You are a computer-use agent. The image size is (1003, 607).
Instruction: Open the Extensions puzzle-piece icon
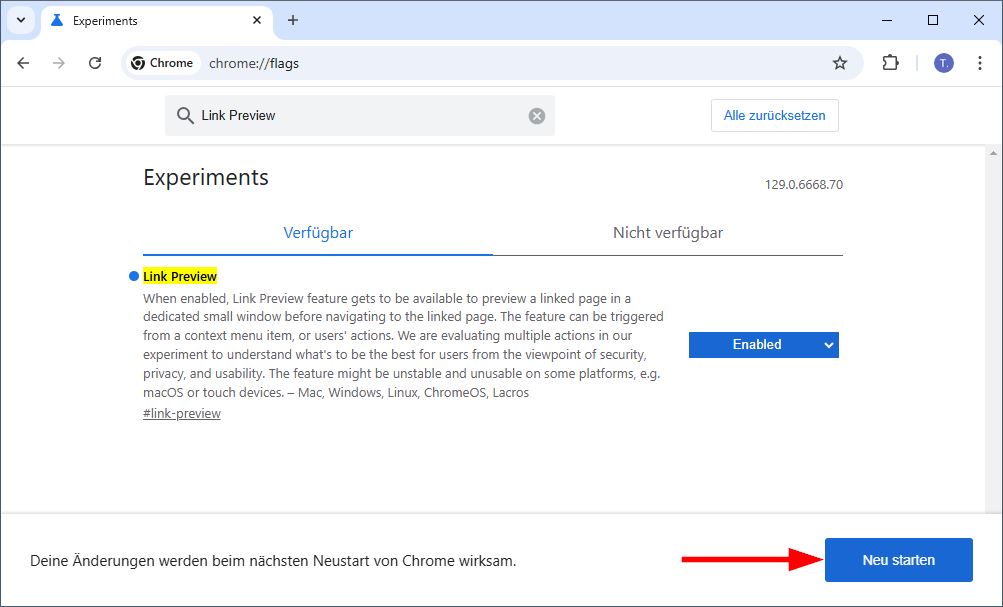point(889,62)
